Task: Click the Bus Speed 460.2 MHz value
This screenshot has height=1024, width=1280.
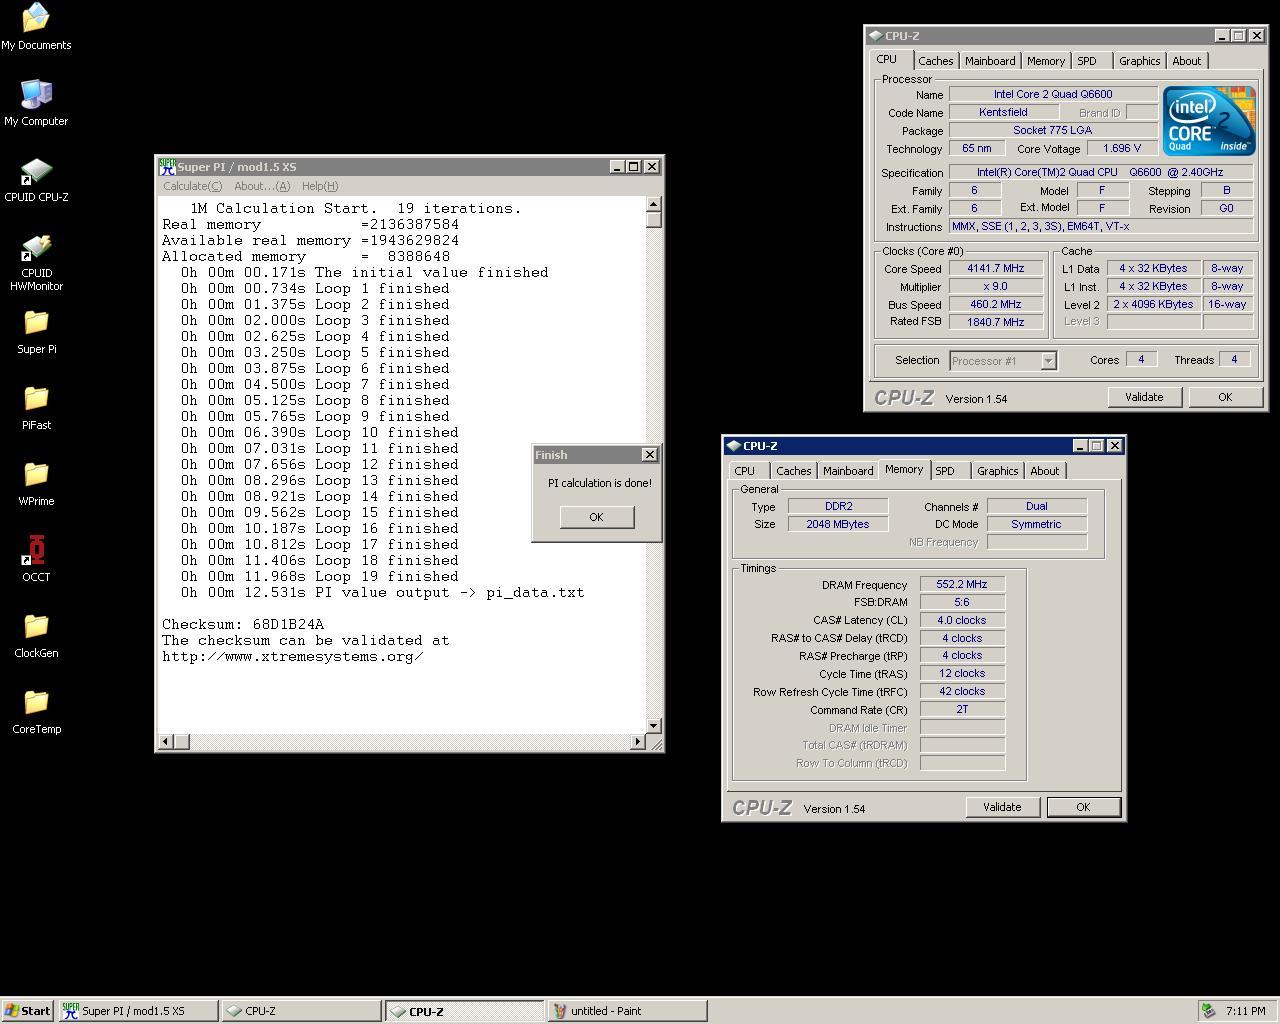Action: point(996,305)
